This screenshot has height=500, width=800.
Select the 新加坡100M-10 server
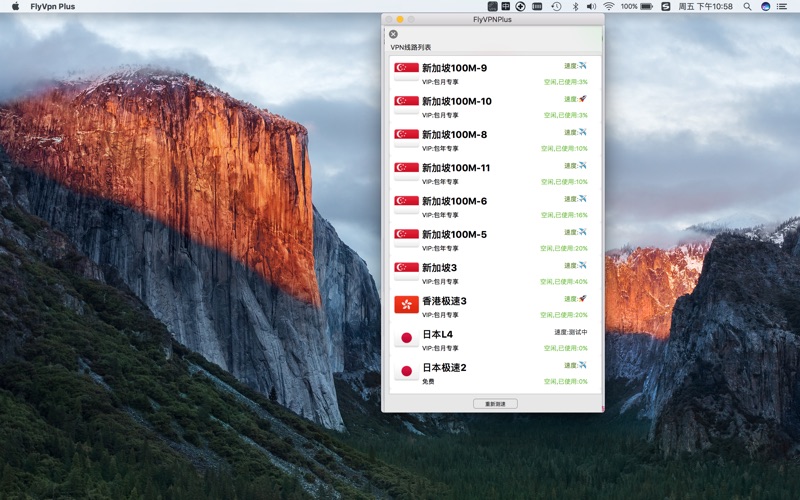tap(495, 107)
